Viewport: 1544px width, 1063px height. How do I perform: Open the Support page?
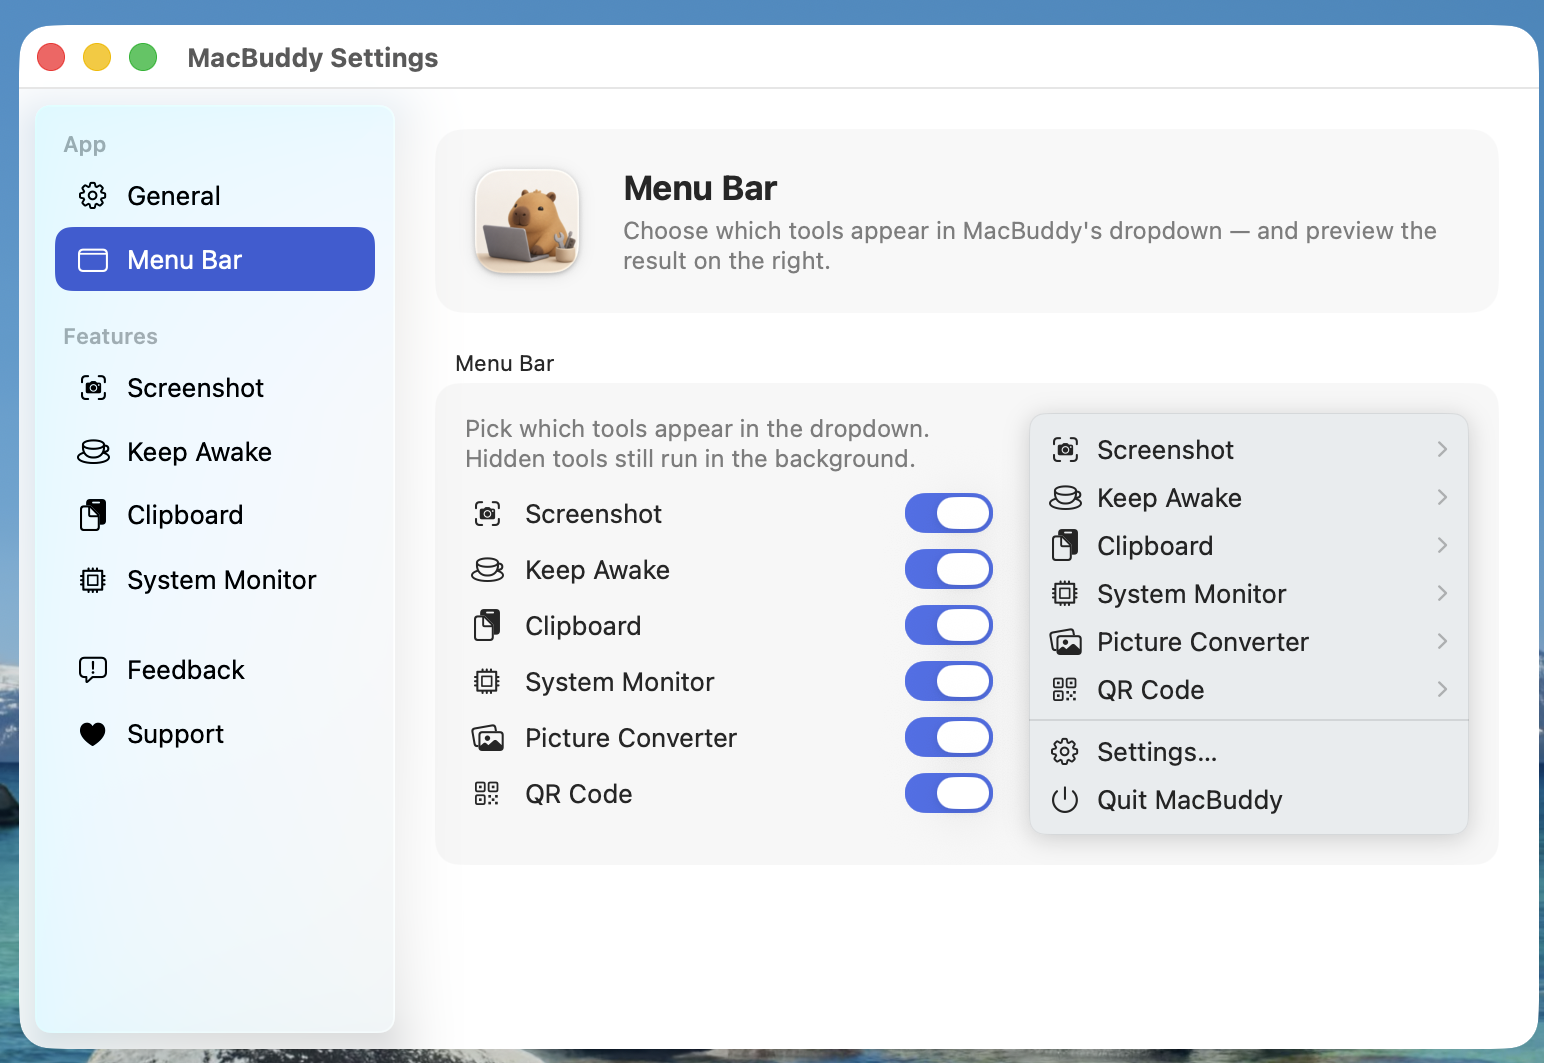click(215, 734)
